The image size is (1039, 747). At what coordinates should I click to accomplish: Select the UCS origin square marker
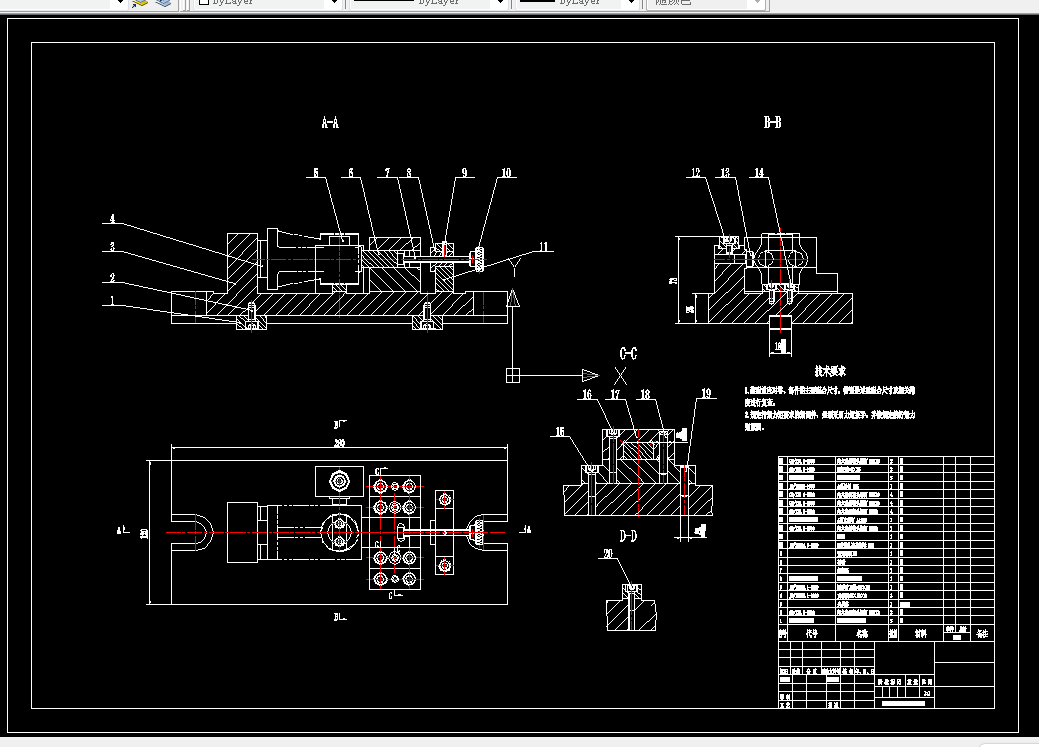513,376
